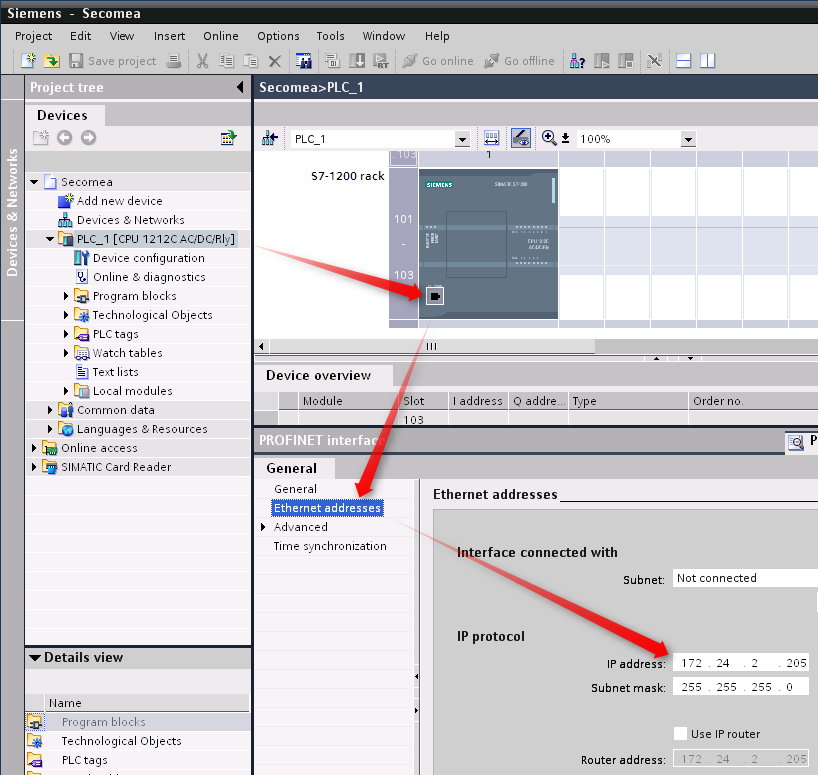Click the Cross-references toolbar icon
The image size is (818, 775).
tap(654, 61)
